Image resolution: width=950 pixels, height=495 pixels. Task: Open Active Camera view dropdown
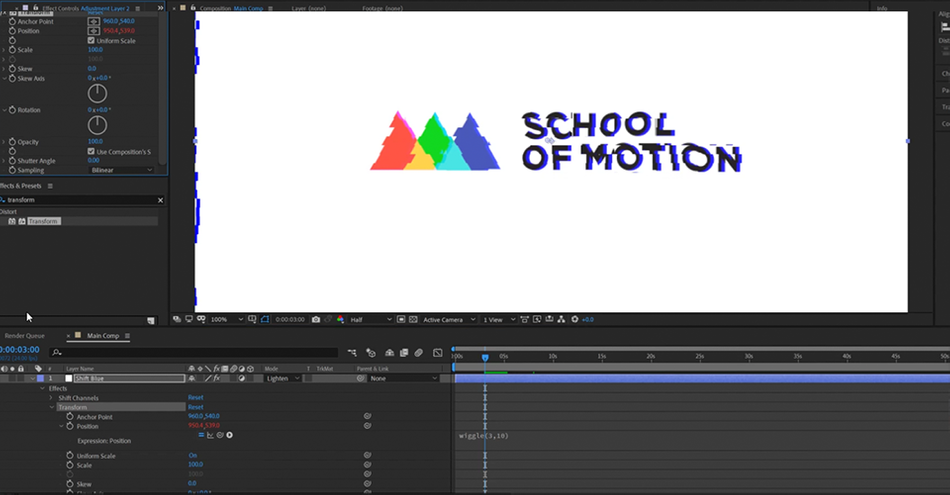449,319
